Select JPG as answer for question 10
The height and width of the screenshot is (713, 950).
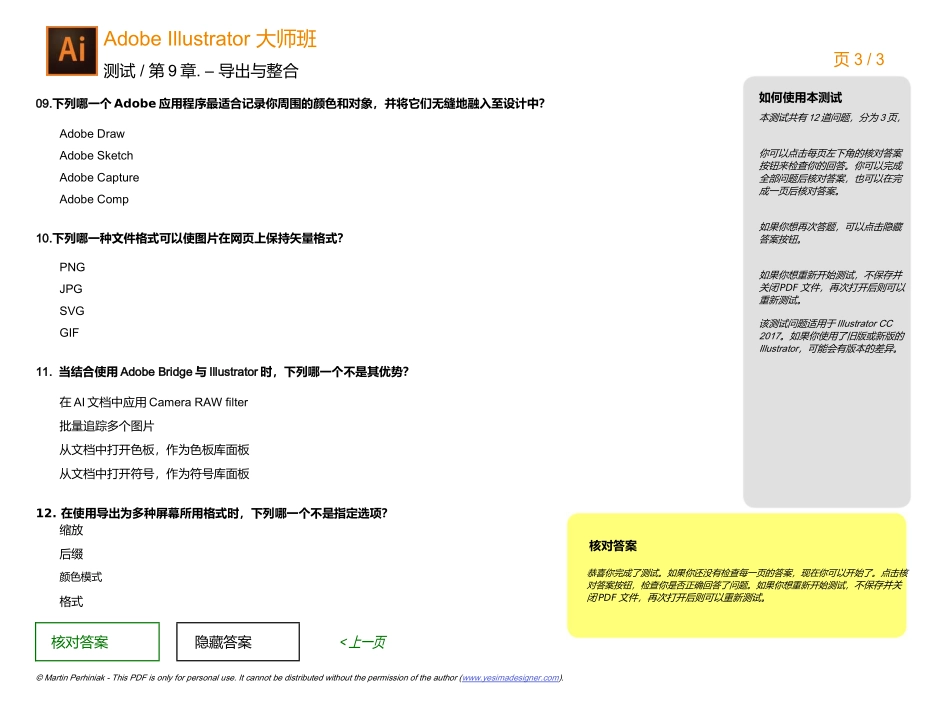coord(69,288)
